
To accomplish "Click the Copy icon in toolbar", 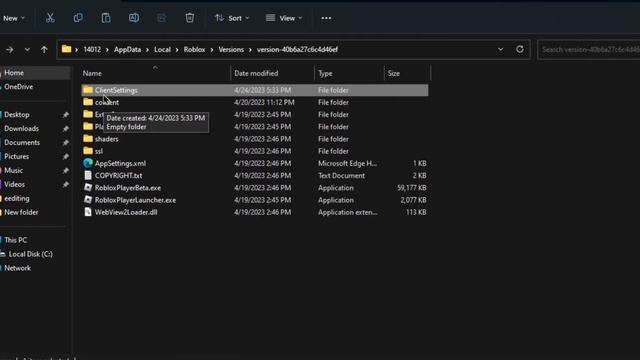I will tap(78, 18).
